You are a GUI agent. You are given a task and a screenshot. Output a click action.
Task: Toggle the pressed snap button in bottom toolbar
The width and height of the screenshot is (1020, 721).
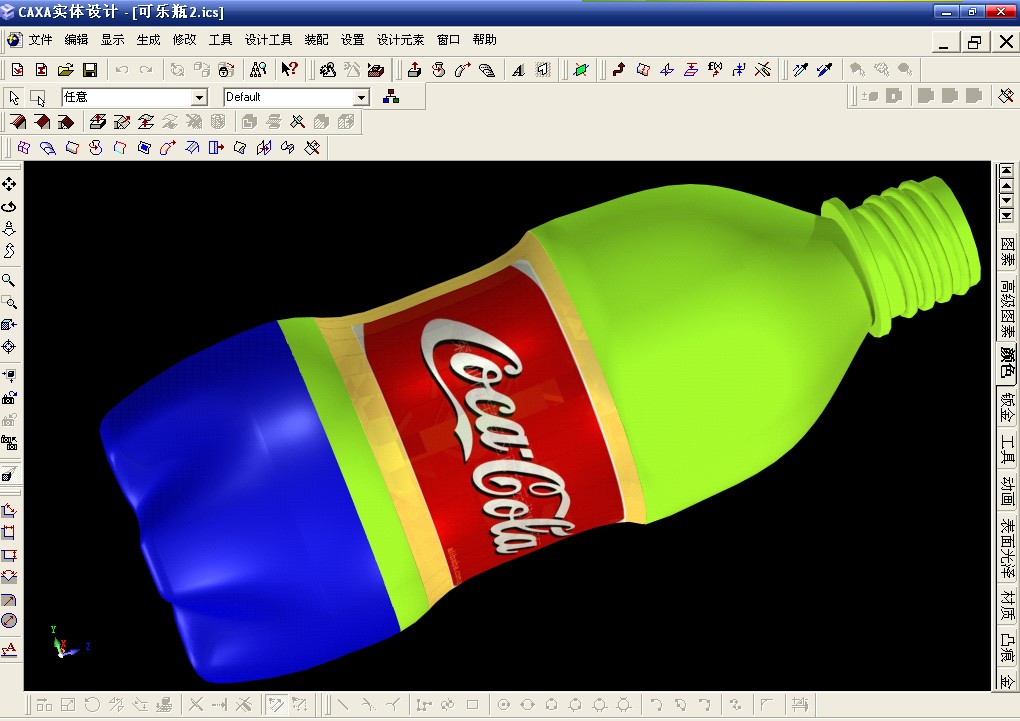point(276,705)
